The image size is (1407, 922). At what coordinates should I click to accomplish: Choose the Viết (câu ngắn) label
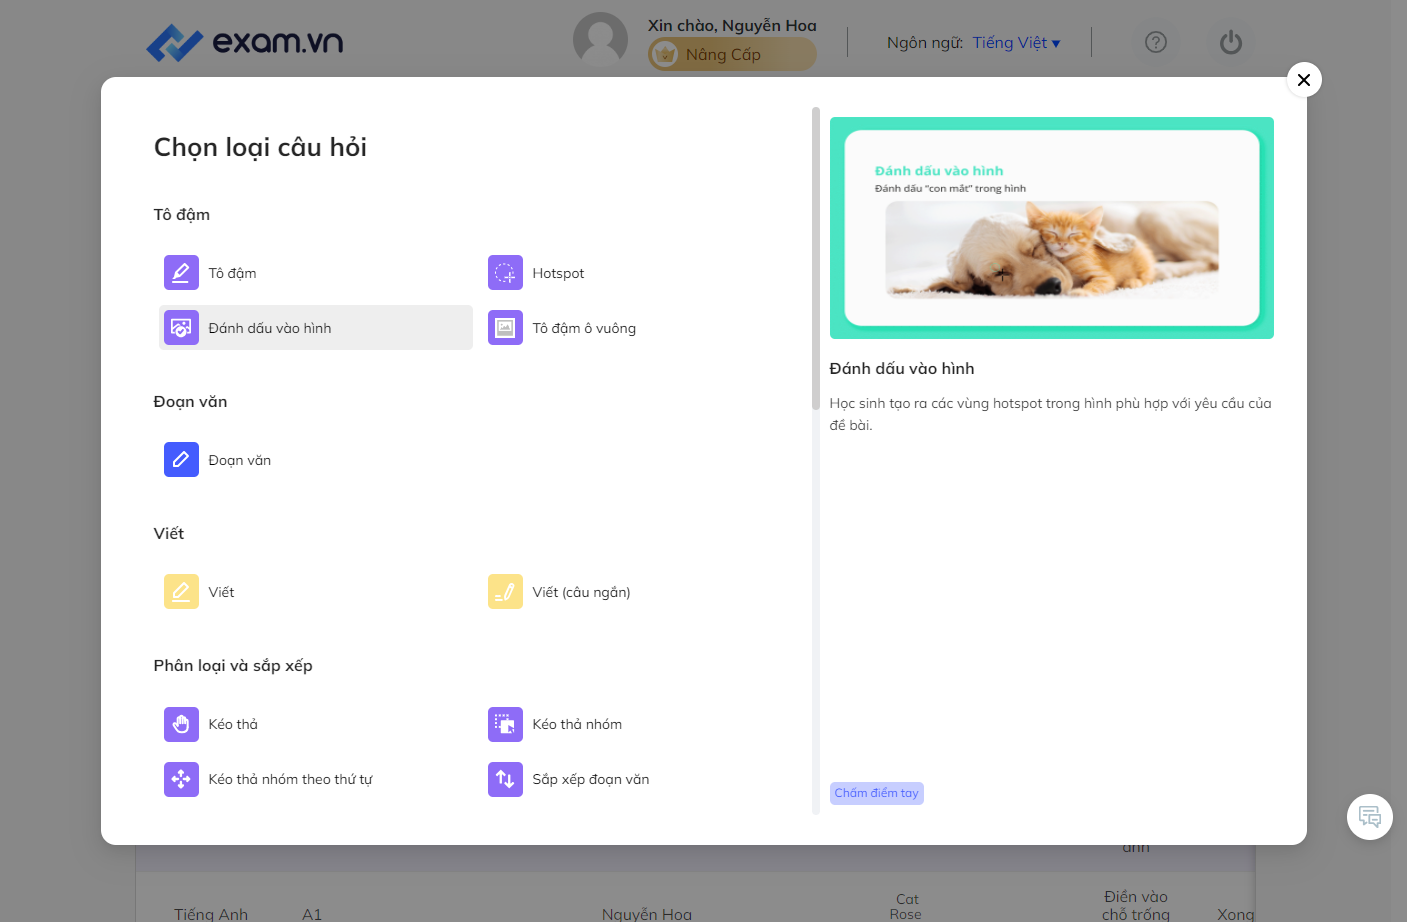[581, 592]
